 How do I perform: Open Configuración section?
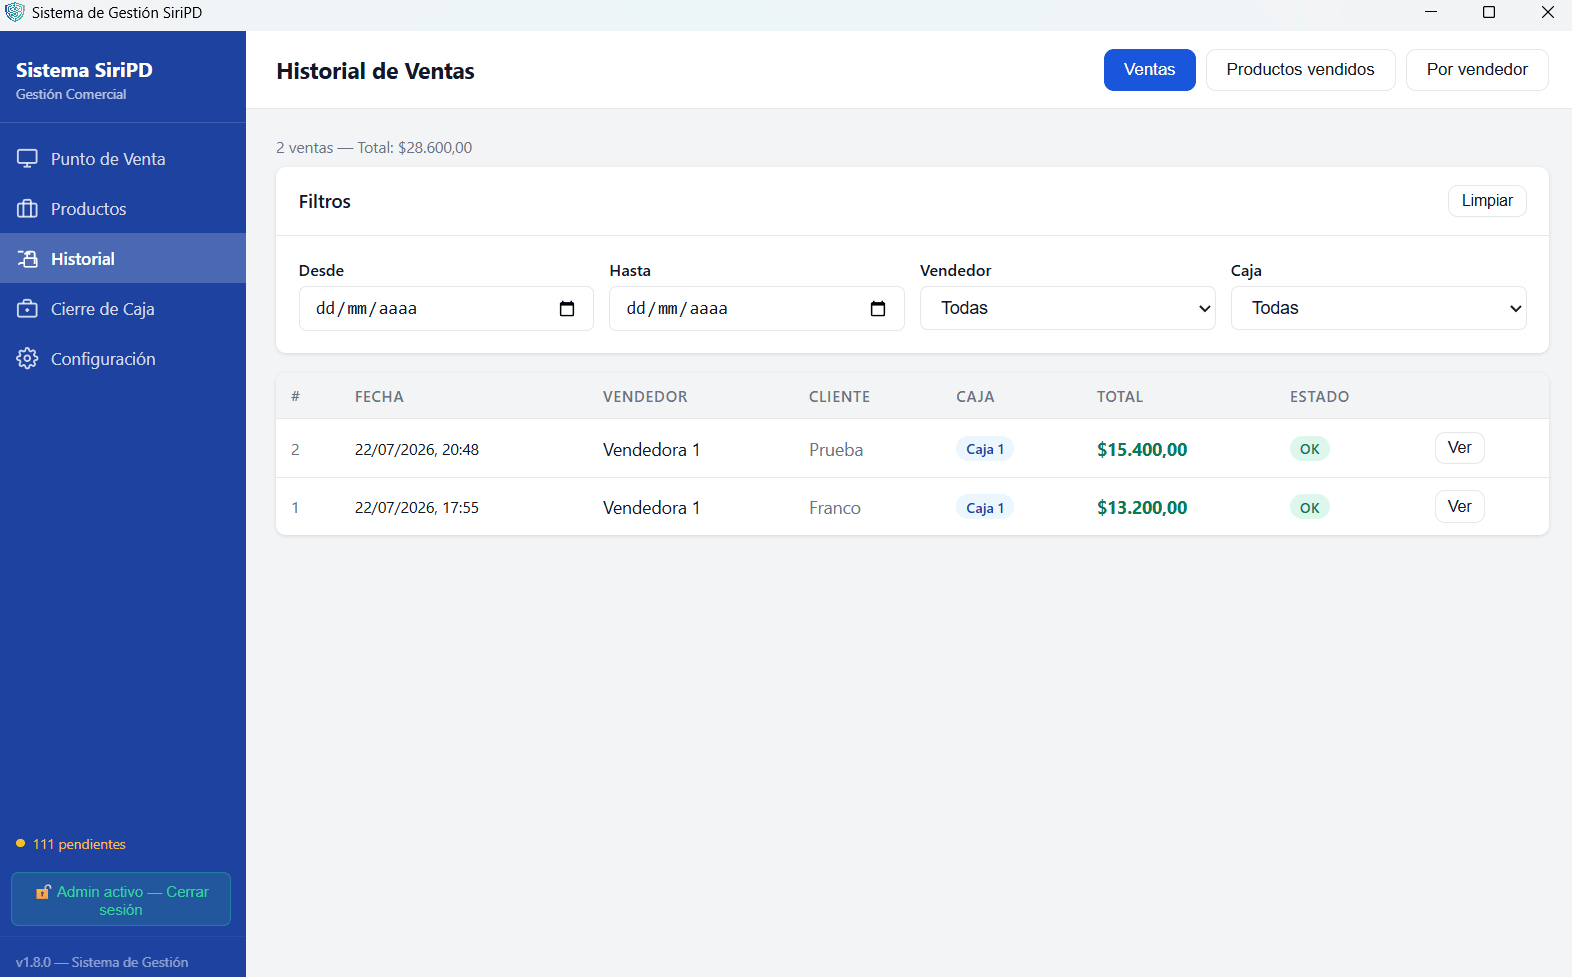tap(123, 359)
